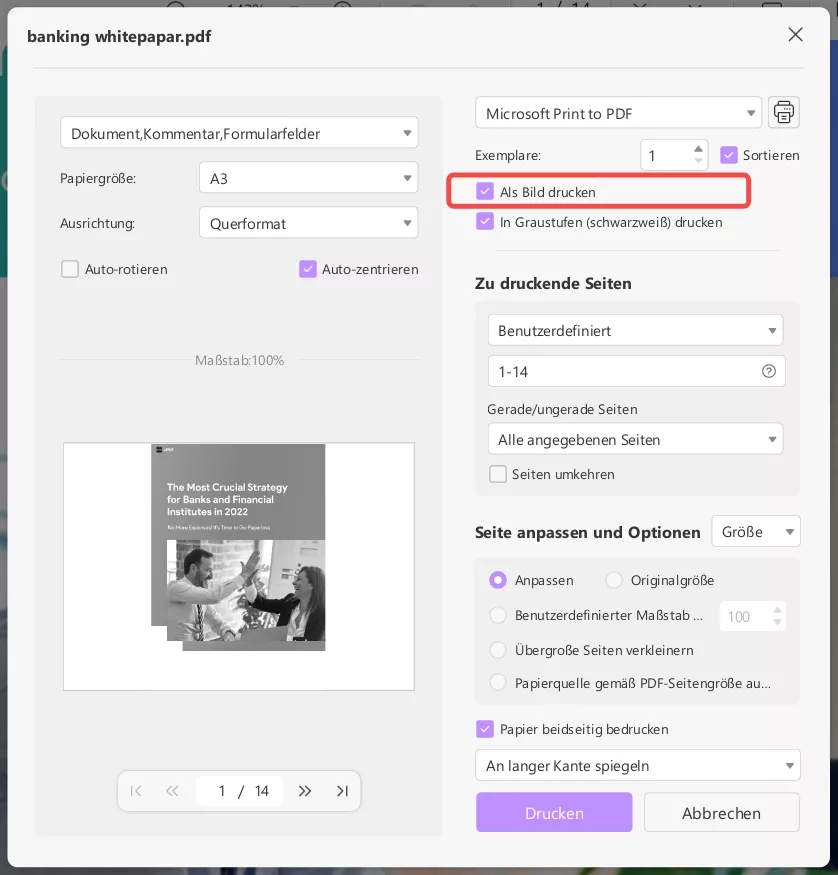Click the page preview thumbnail
838x875 pixels.
[x=238, y=566]
